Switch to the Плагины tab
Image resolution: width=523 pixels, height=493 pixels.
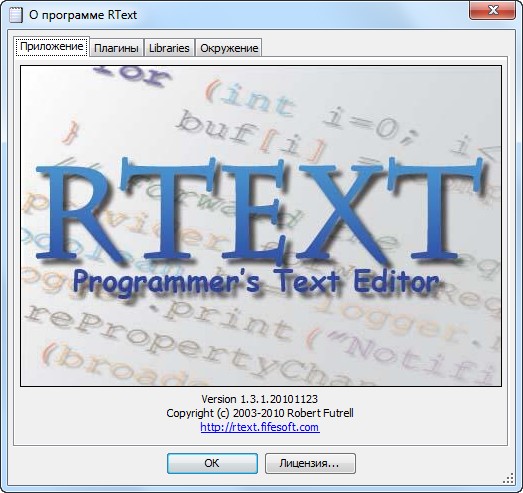[x=116, y=48]
